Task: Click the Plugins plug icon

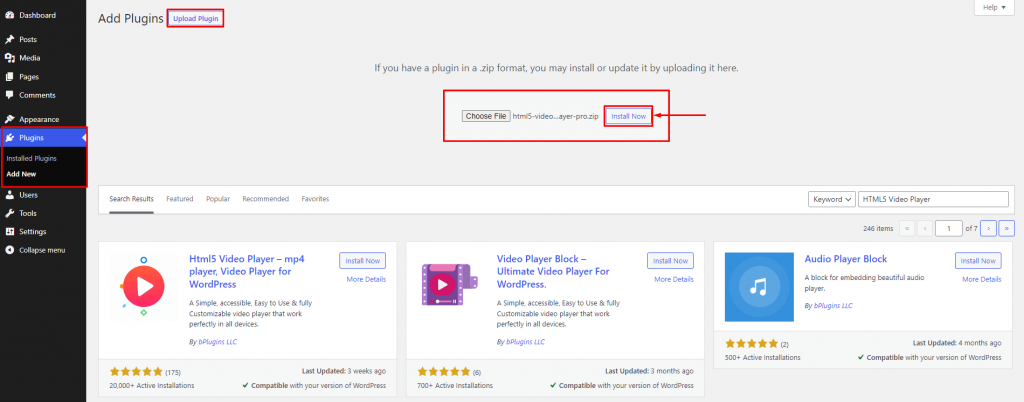Action: click(9, 138)
